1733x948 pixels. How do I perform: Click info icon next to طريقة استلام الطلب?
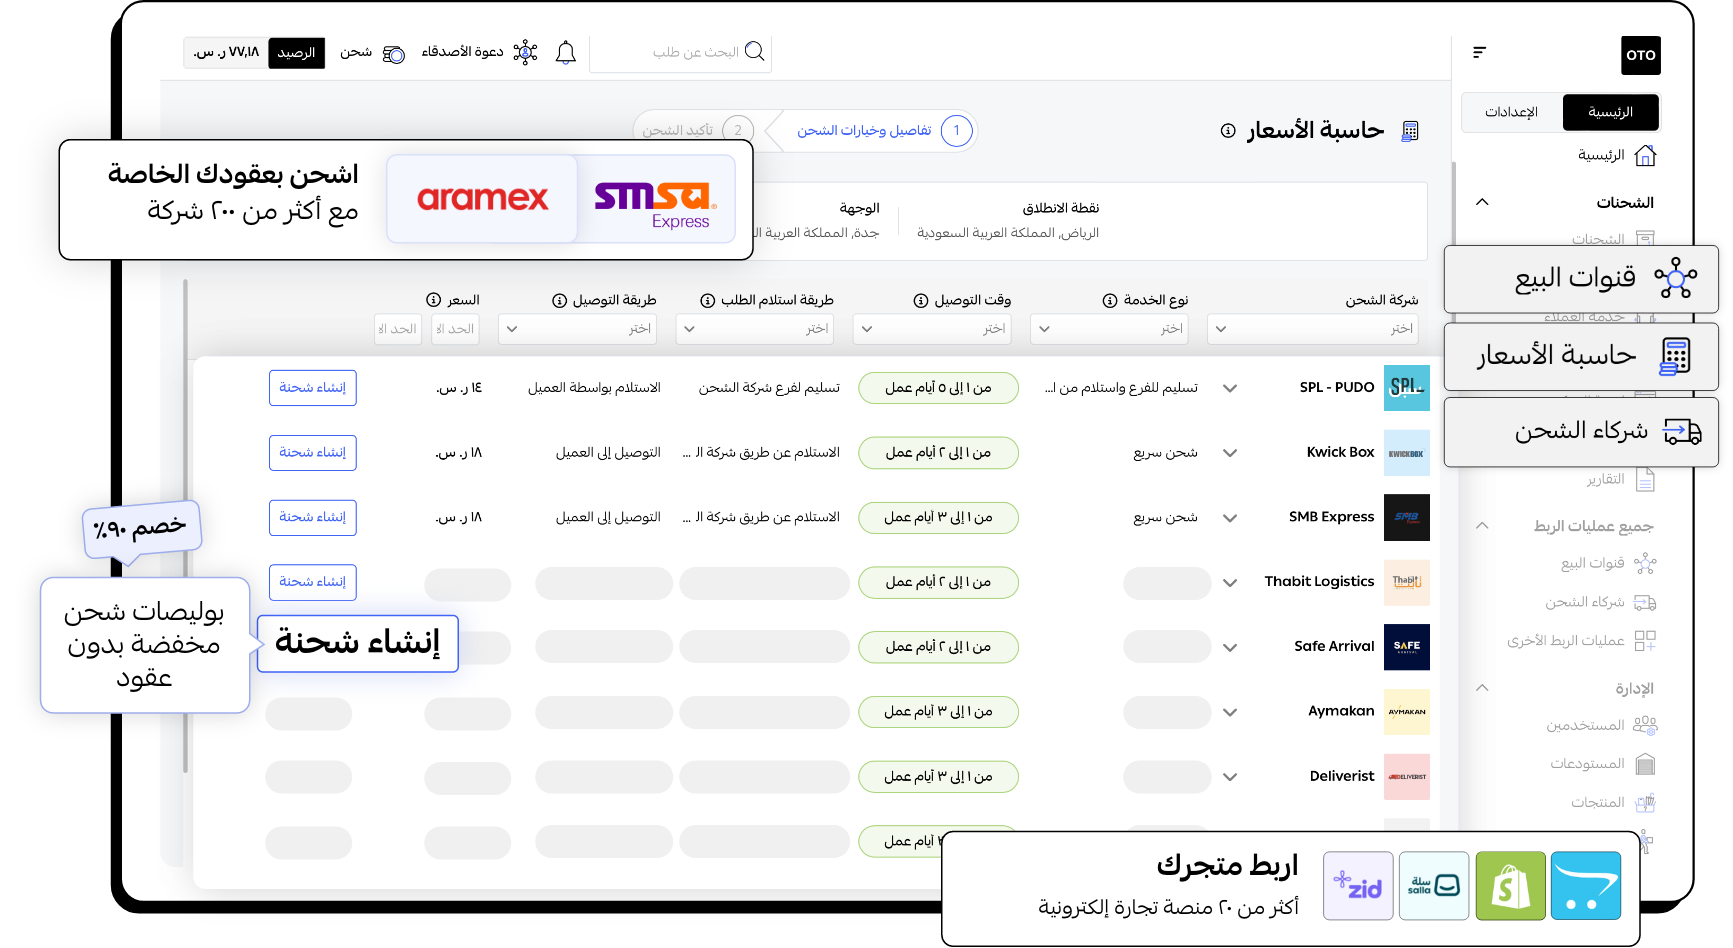707,300
